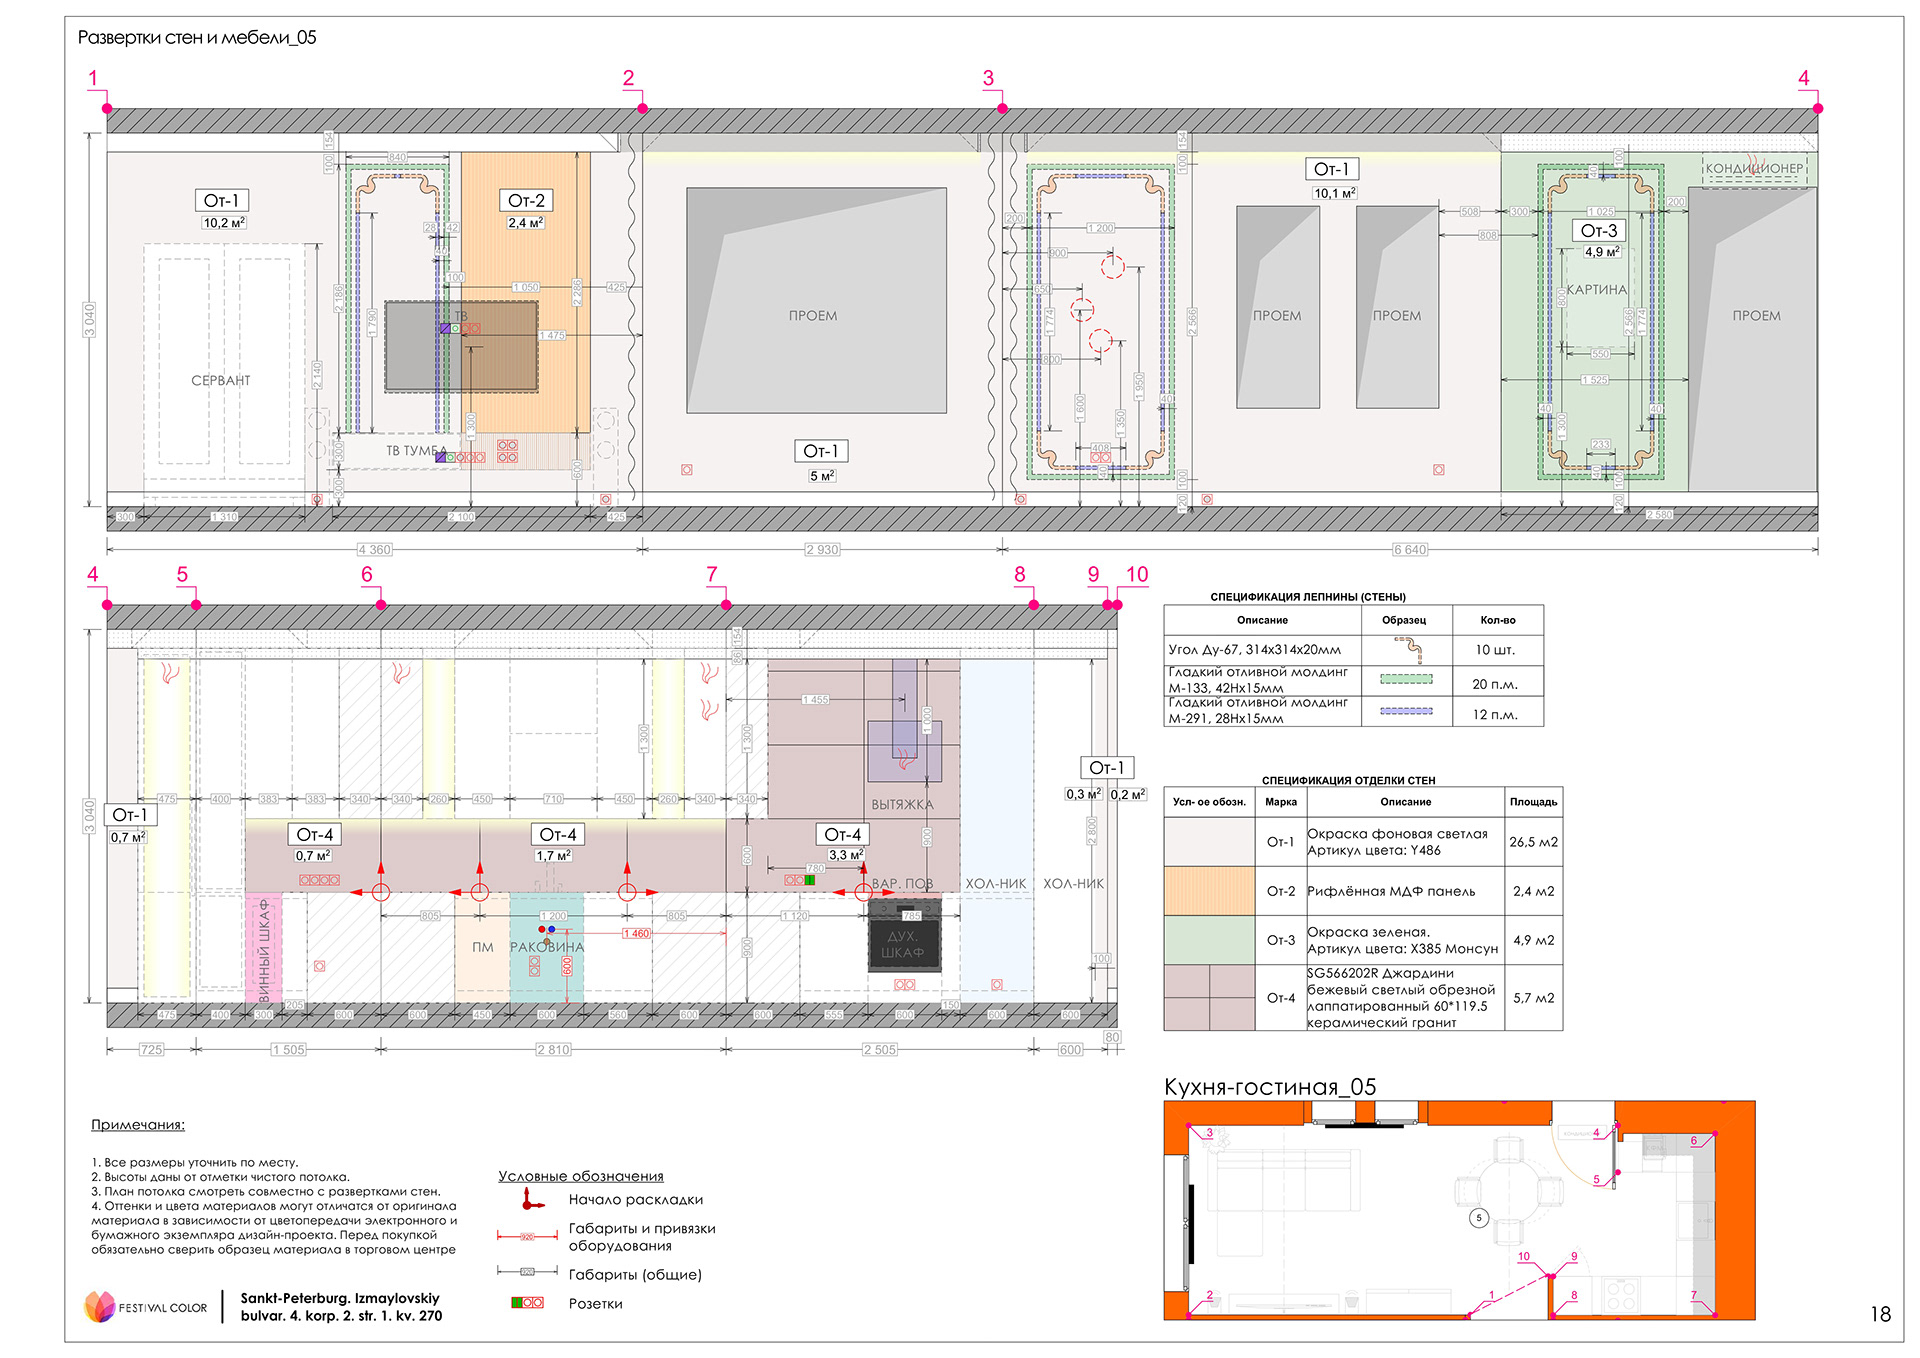Click the '10,1 м²' area value
Viewport: 1920px width, 1358px height.
pyautogui.click(x=1335, y=193)
